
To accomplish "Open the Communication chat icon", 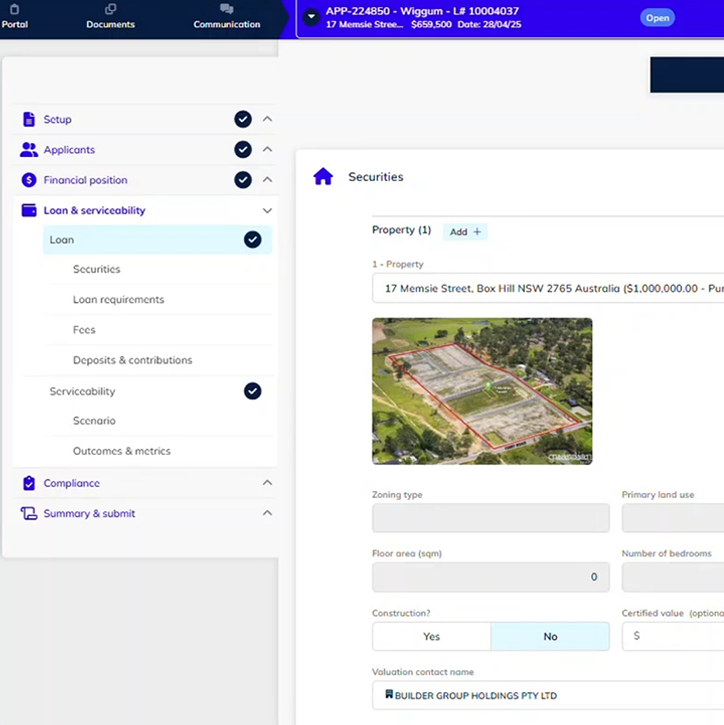I will click(x=227, y=10).
